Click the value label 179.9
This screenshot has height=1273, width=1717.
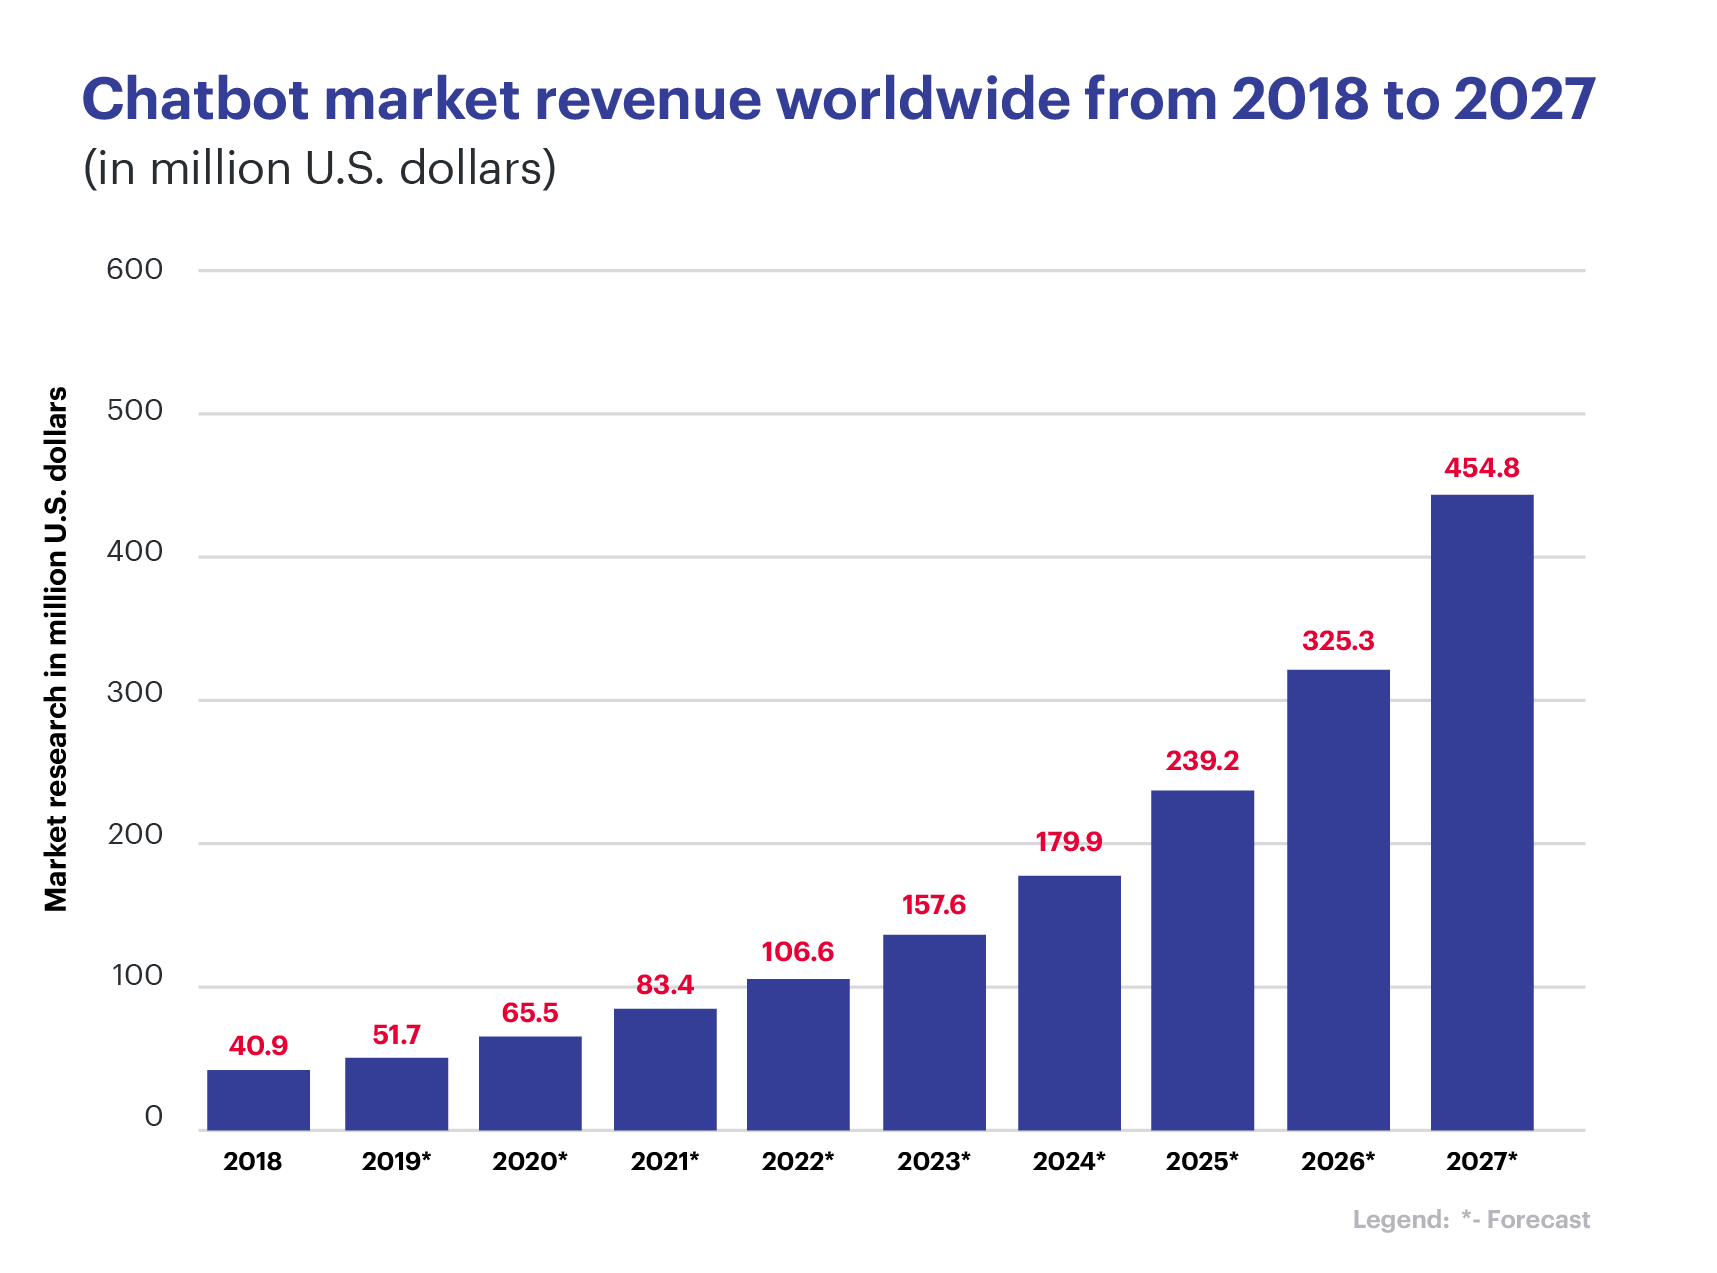[x=1069, y=842]
